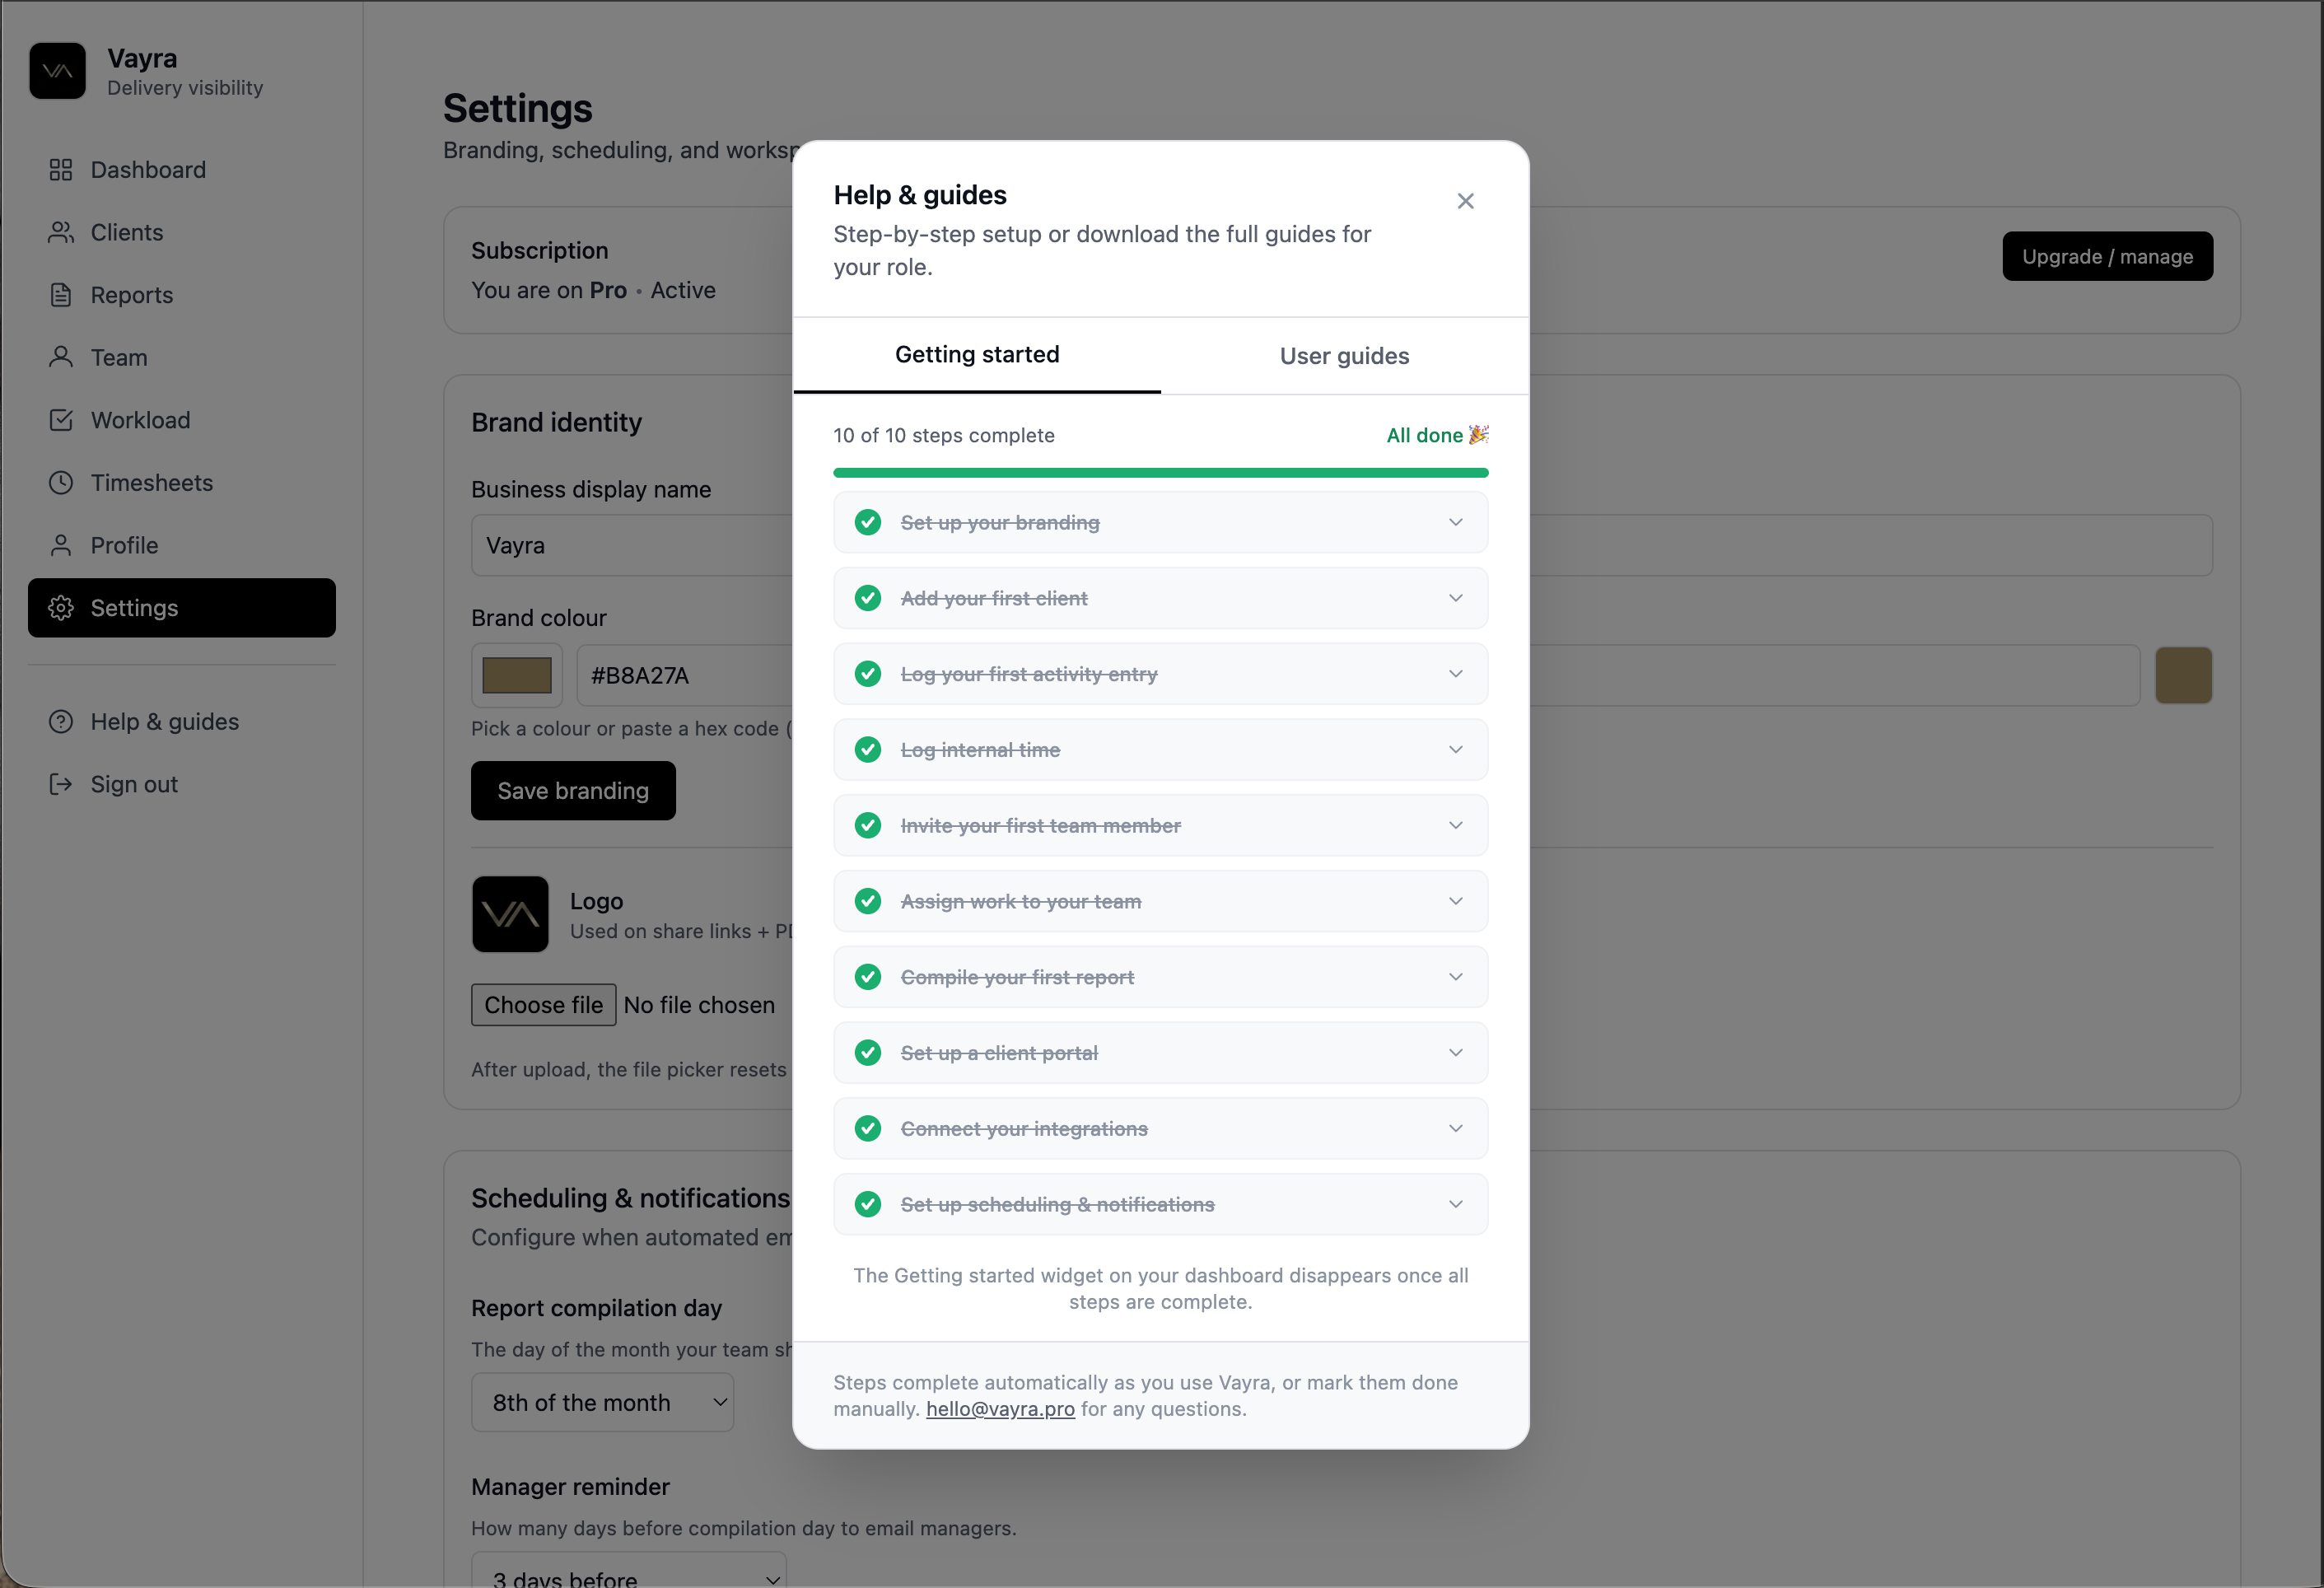2324x1588 pixels.
Task: Click the Save branding button
Action: click(573, 791)
